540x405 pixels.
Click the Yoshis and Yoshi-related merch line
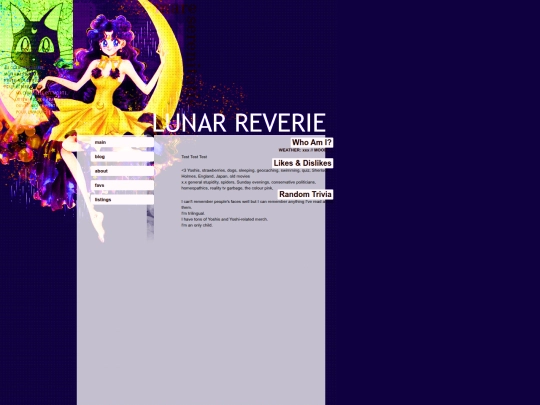tap(224, 219)
